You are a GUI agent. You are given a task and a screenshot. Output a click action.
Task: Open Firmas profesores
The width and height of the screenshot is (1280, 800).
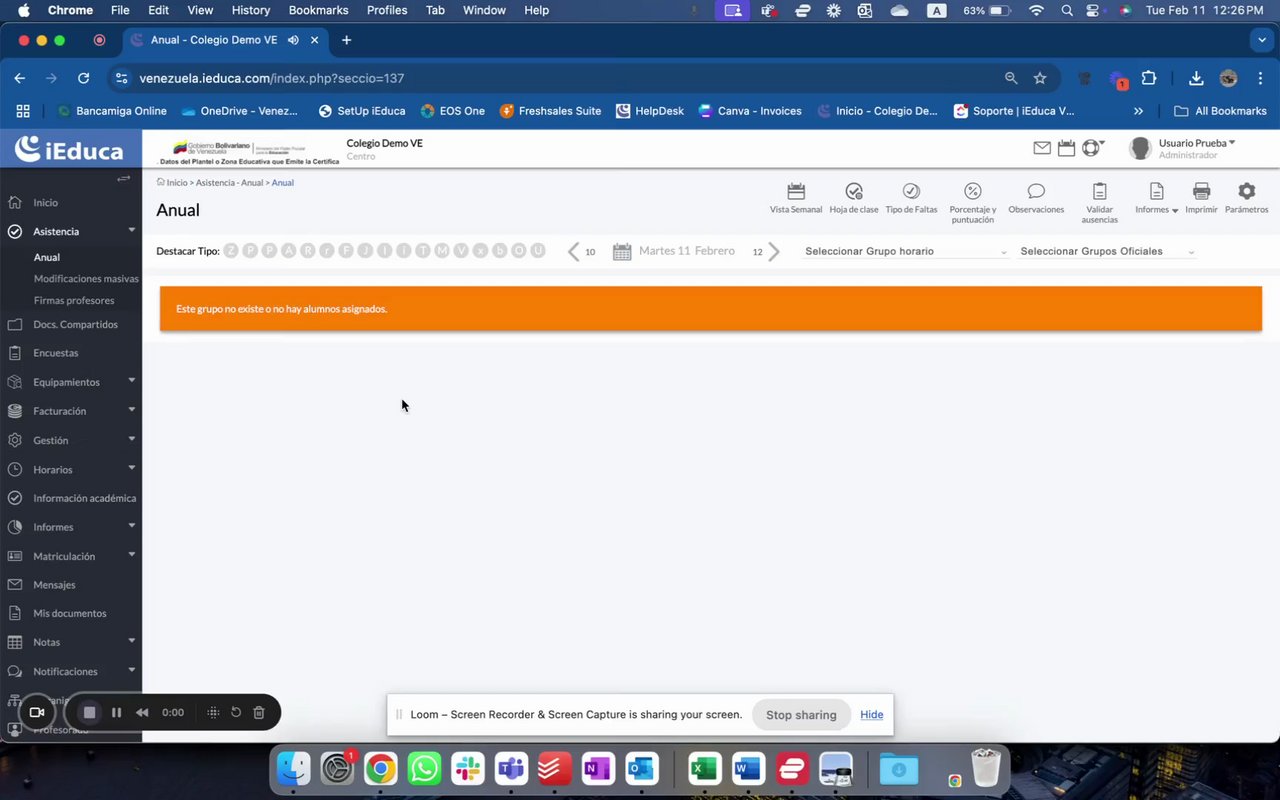74,300
